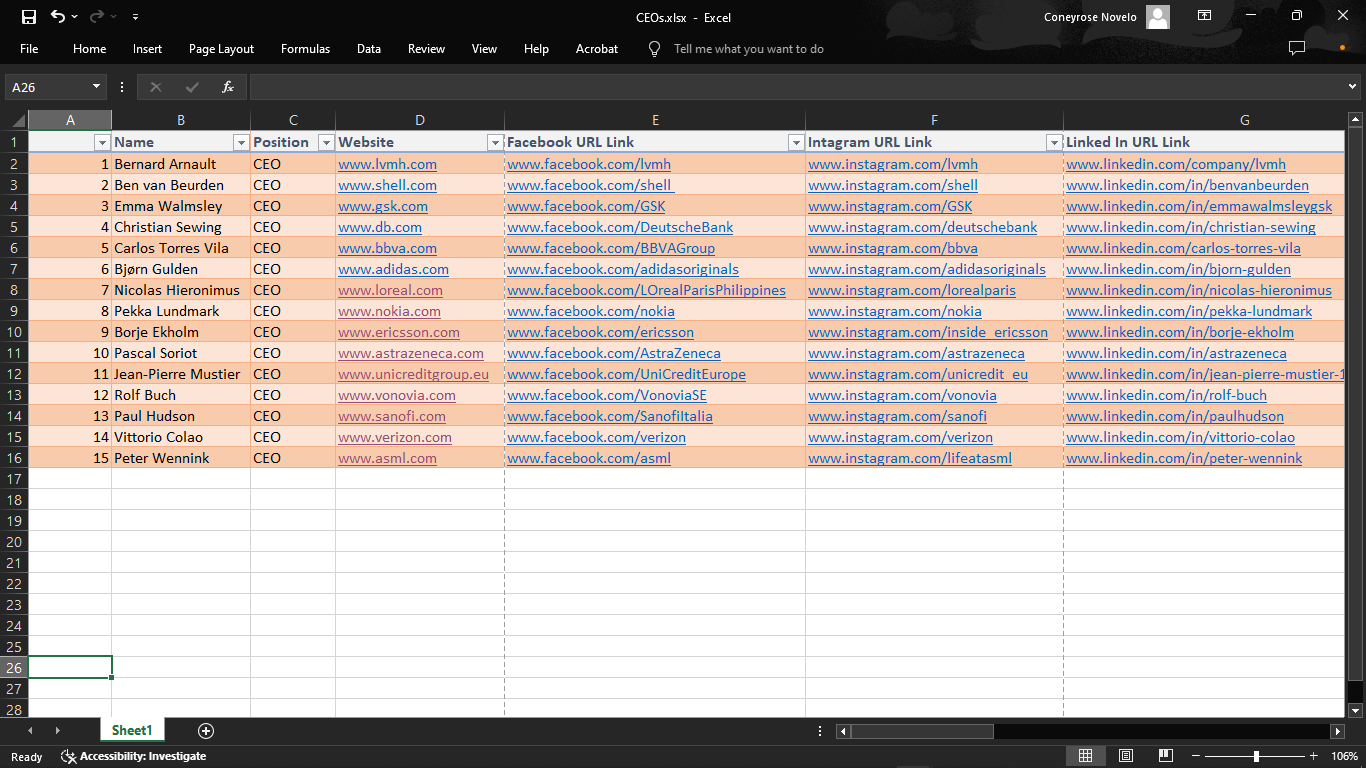
Task: Select the column E header
Action: 655,120
